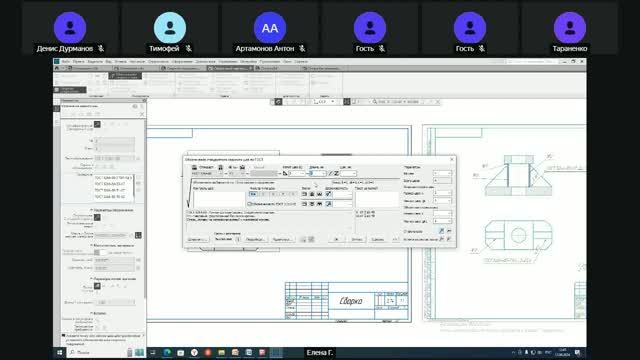Open the Windows Start menu

[x=60, y=352]
